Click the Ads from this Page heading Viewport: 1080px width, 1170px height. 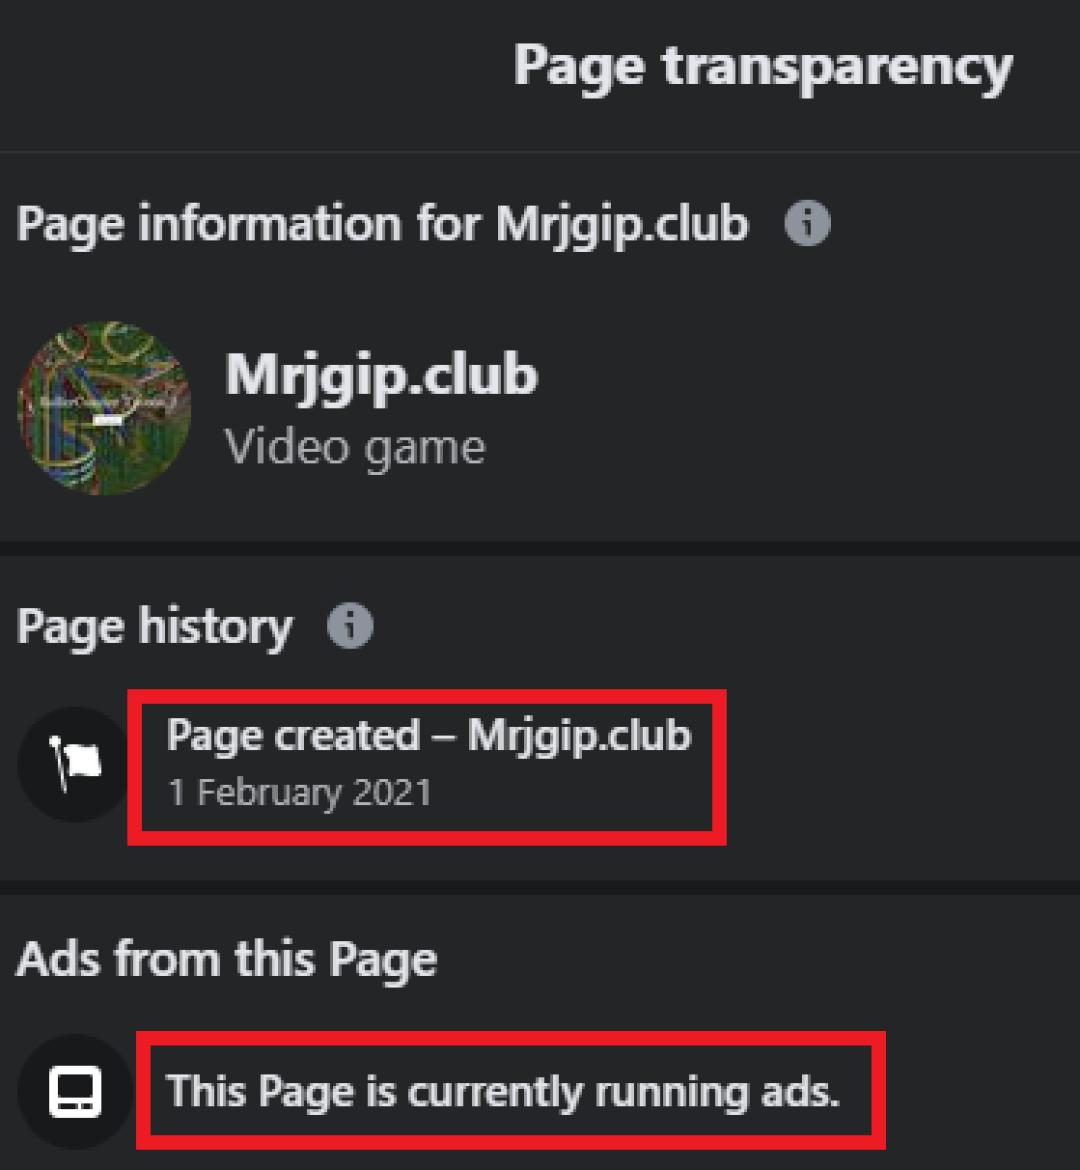226,960
